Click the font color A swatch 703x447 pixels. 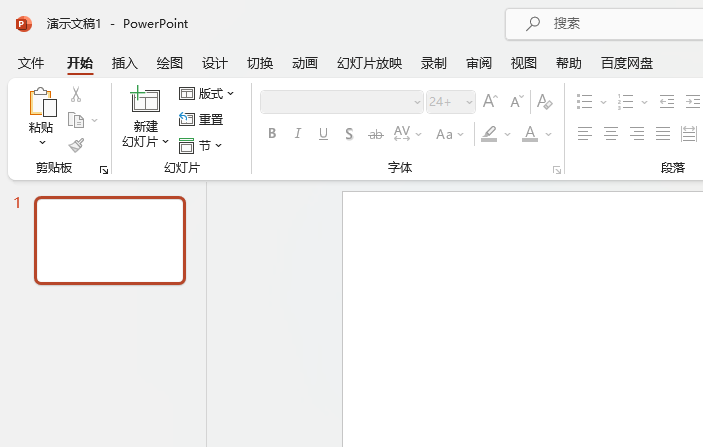[530, 134]
